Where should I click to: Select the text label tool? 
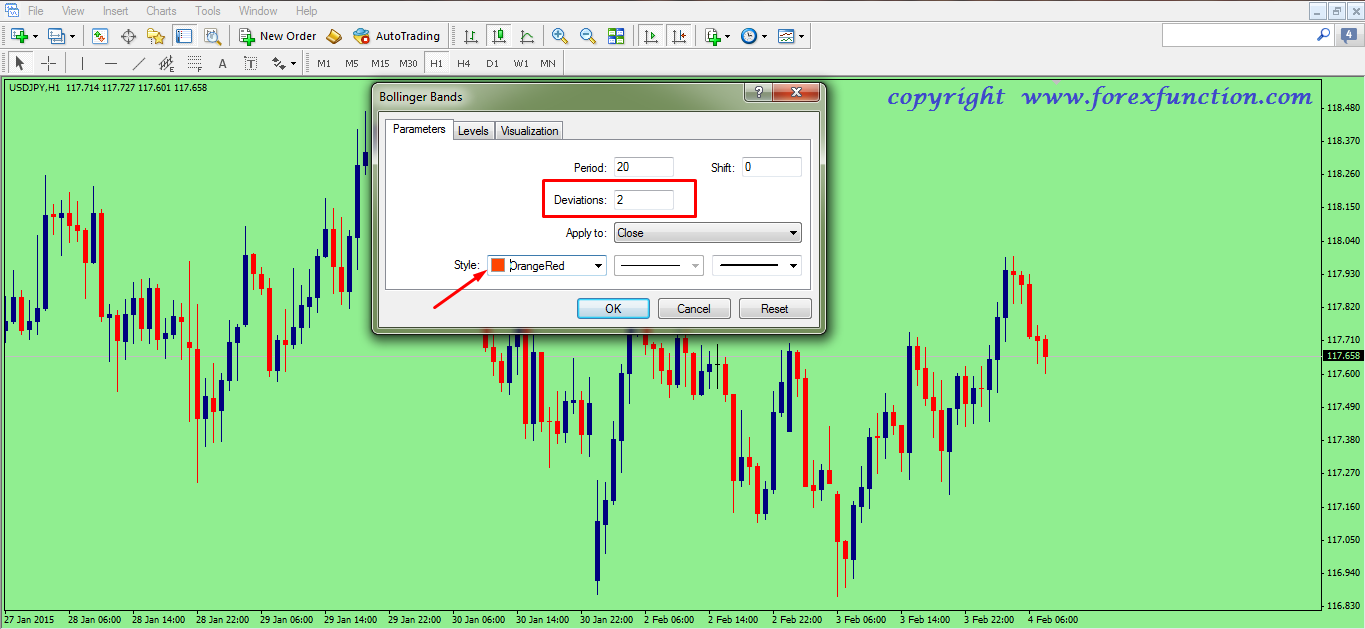pos(251,63)
